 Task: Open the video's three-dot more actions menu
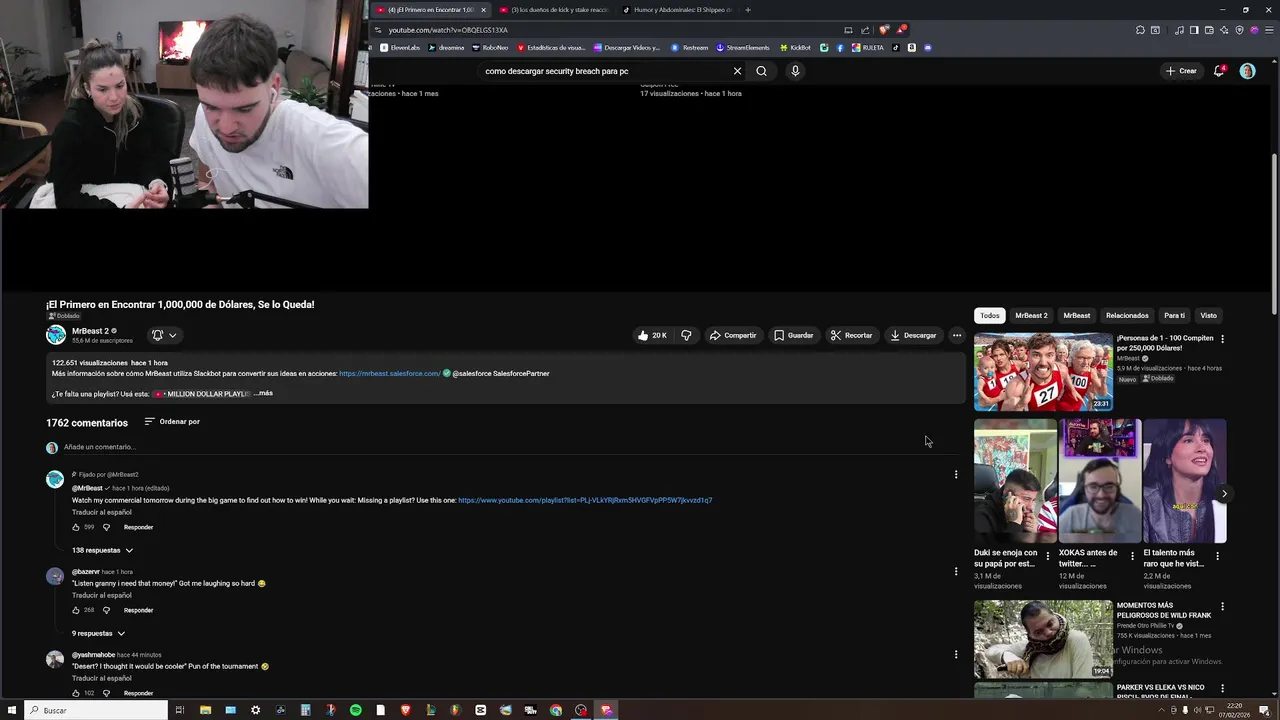[x=957, y=335]
